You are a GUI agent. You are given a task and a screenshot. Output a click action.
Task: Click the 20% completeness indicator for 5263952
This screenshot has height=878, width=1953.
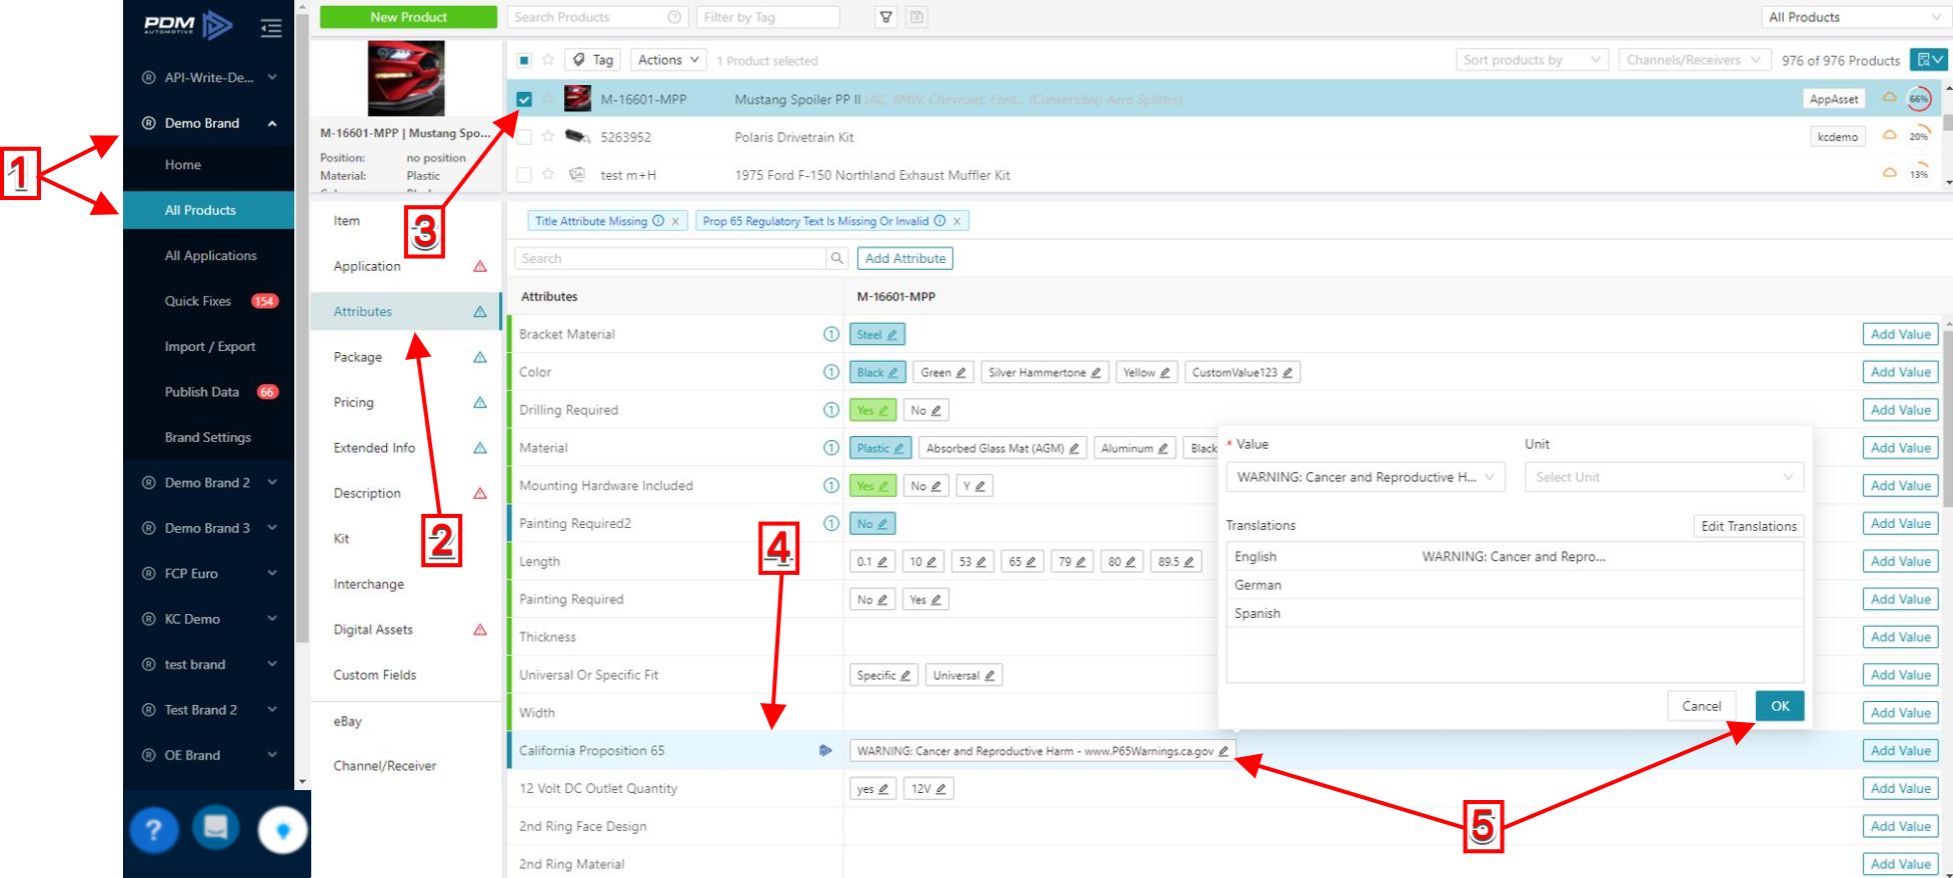coord(1918,136)
